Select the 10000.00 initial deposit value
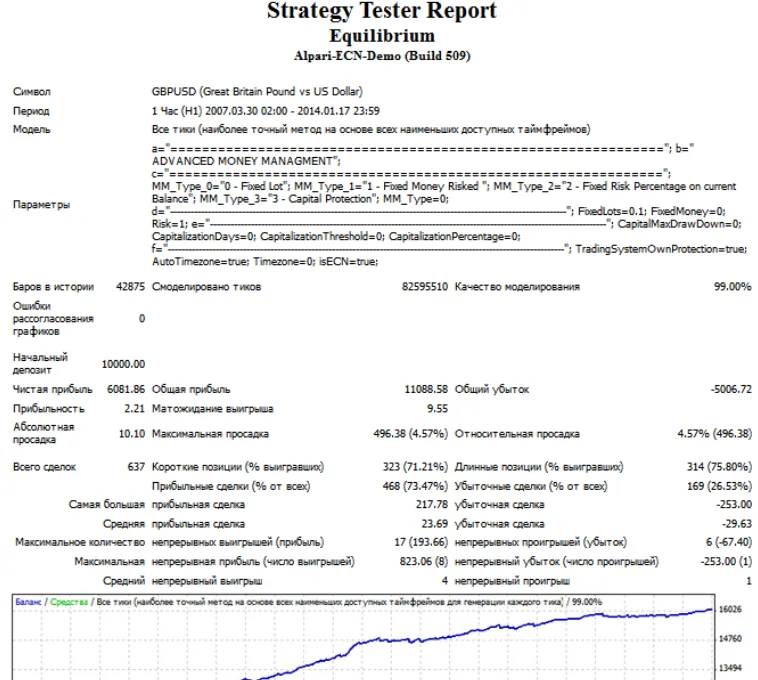This screenshot has height=680, width=758. [x=123, y=364]
